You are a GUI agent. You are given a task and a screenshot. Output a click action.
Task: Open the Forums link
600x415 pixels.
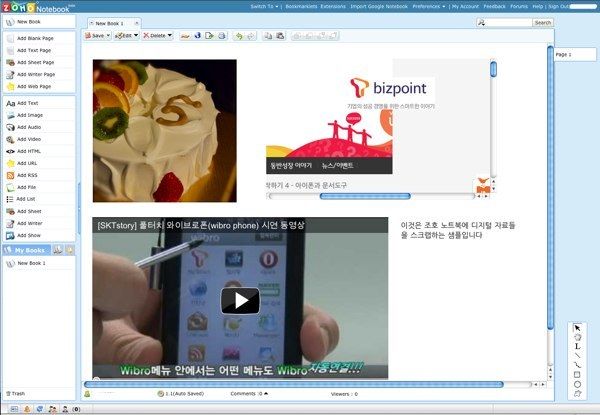(x=519, y=7)
